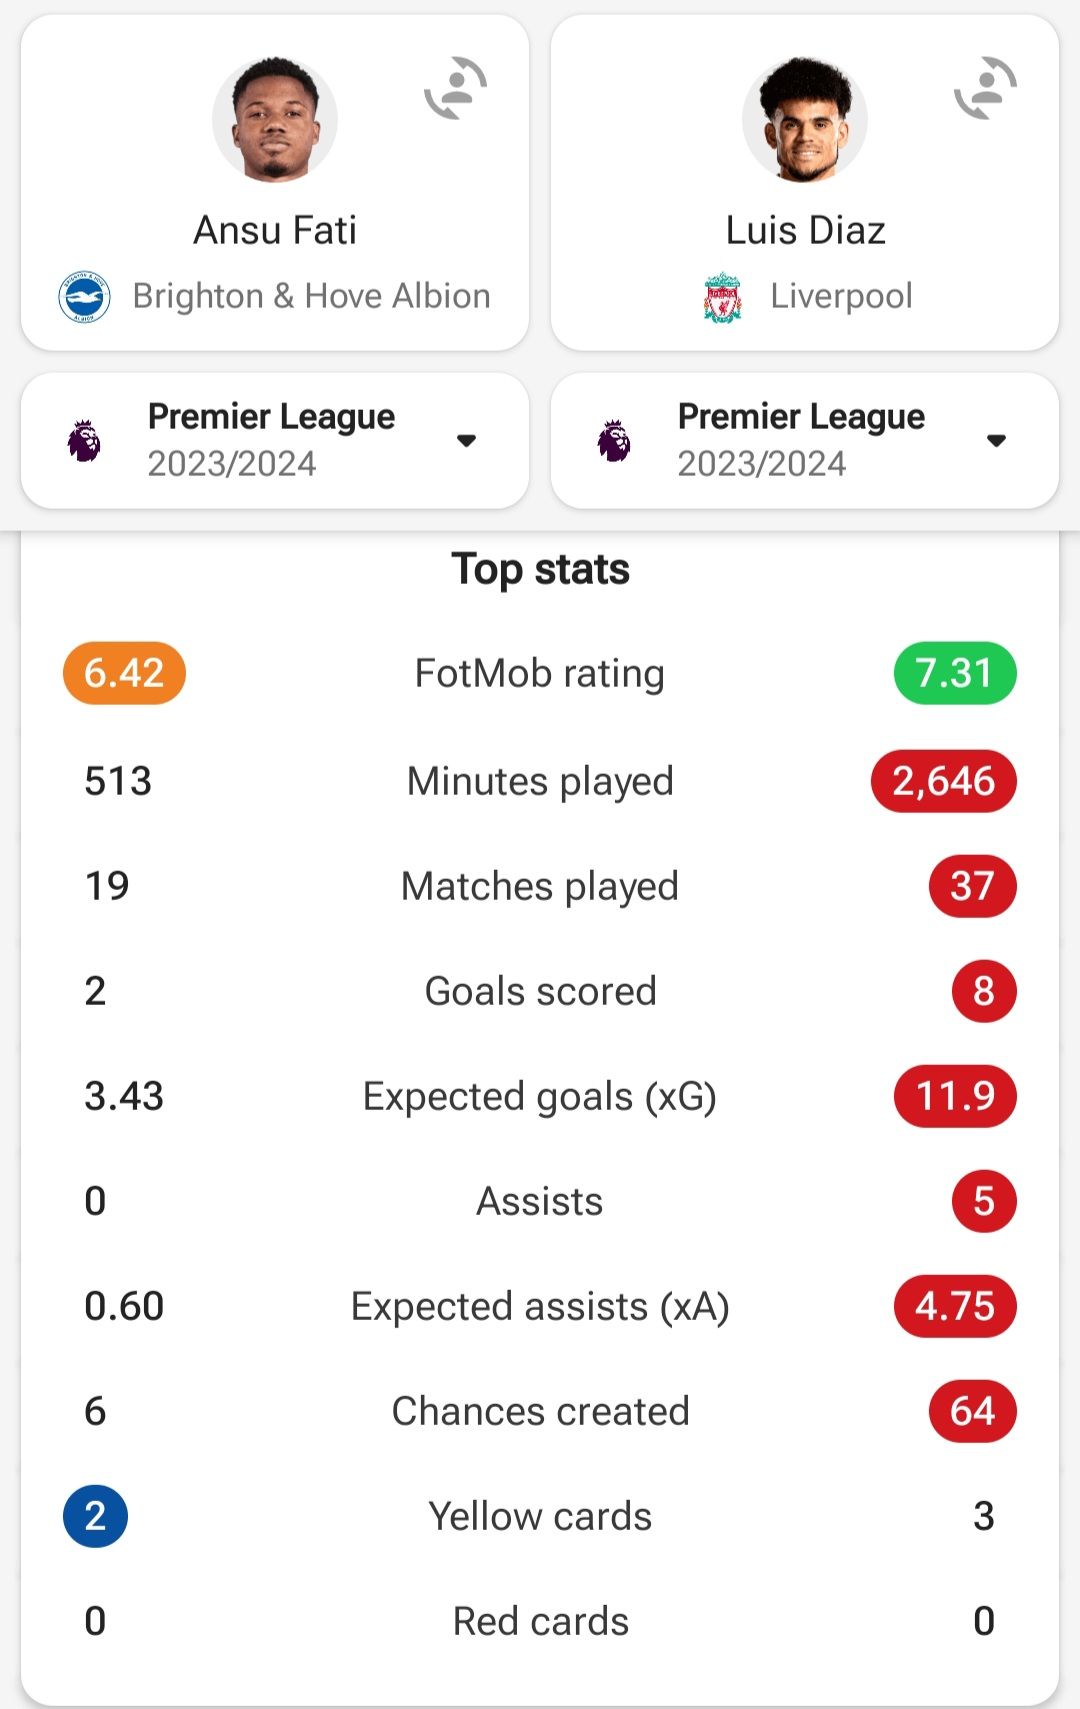Image resolution: width=1080 pixels, height=1709 pixels.
Task: Tap the swap player icon beside Ansu Fati
Action: pyautogui.click(x=456, y=89)
